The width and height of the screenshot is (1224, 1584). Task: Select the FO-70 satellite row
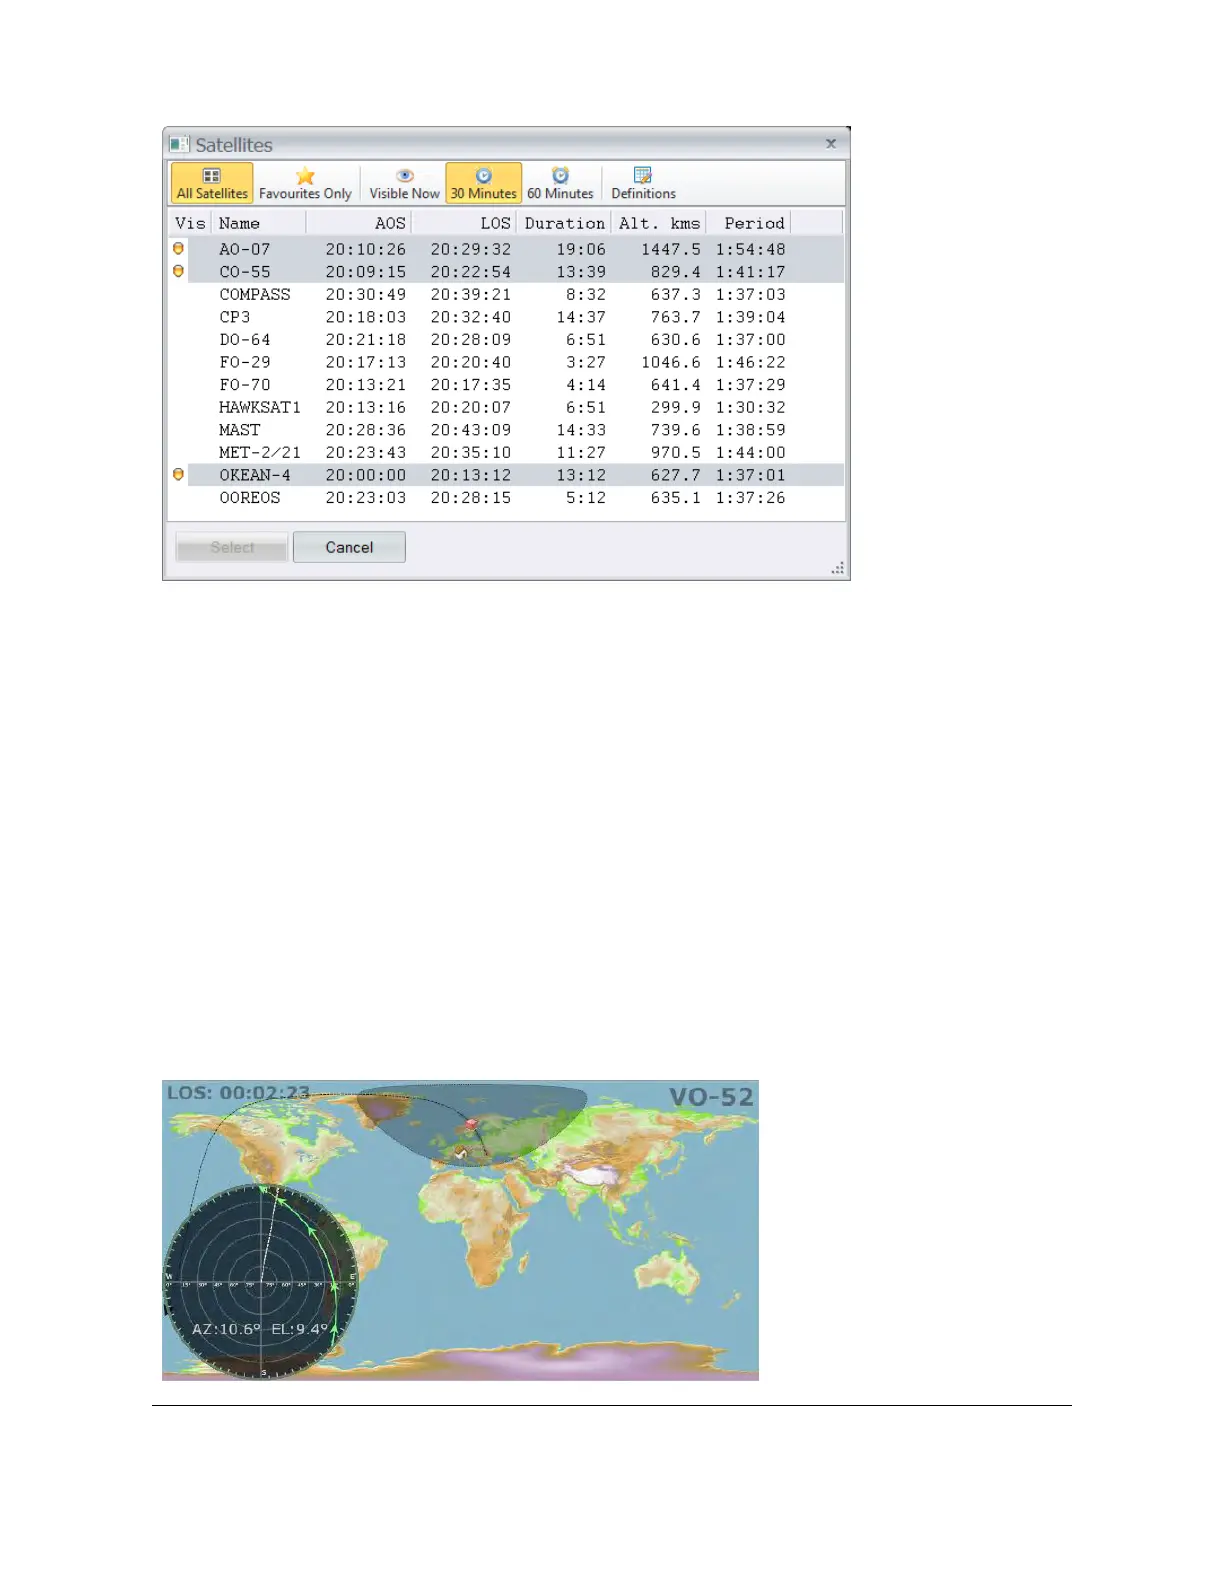507,385
